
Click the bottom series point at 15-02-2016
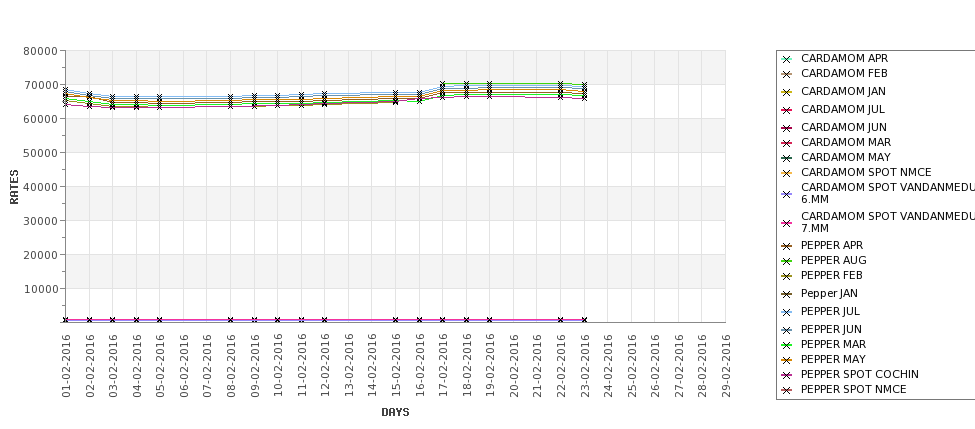[x=395, y=320]
